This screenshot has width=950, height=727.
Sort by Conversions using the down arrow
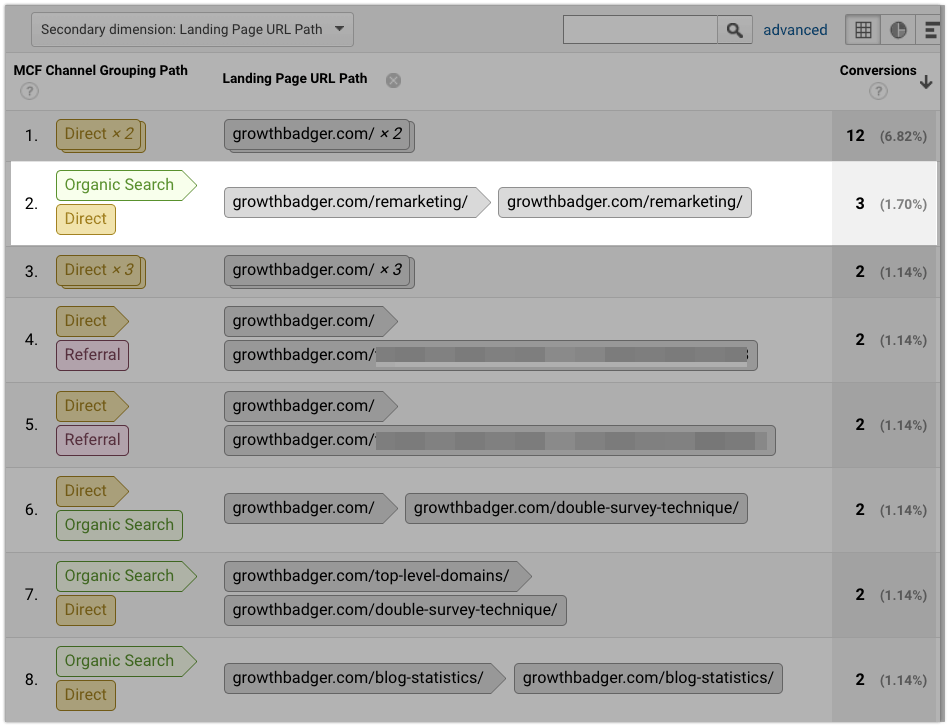pyautogui.click(x=926, y=82)
